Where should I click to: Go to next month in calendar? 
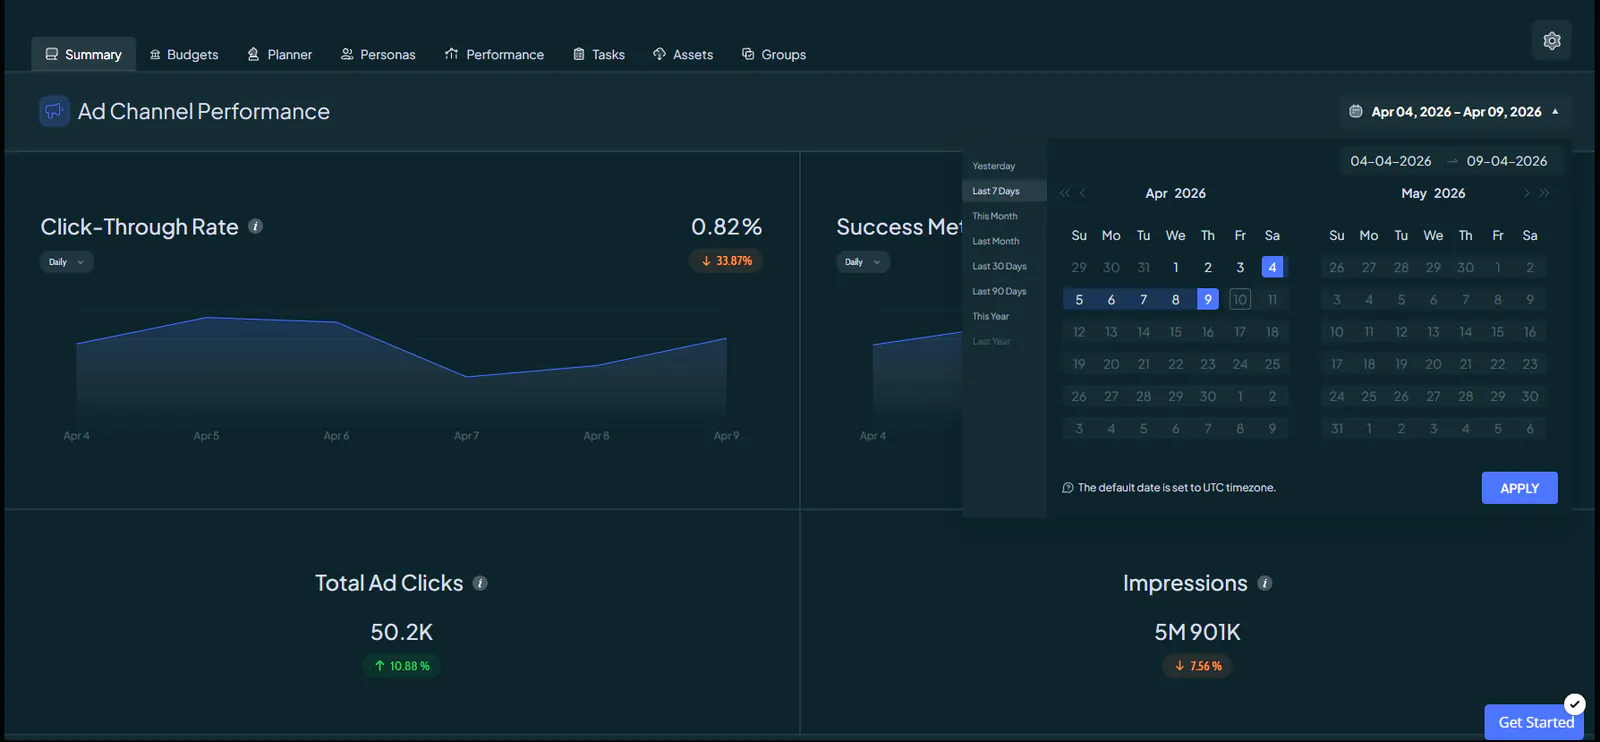click(1526, 193)
